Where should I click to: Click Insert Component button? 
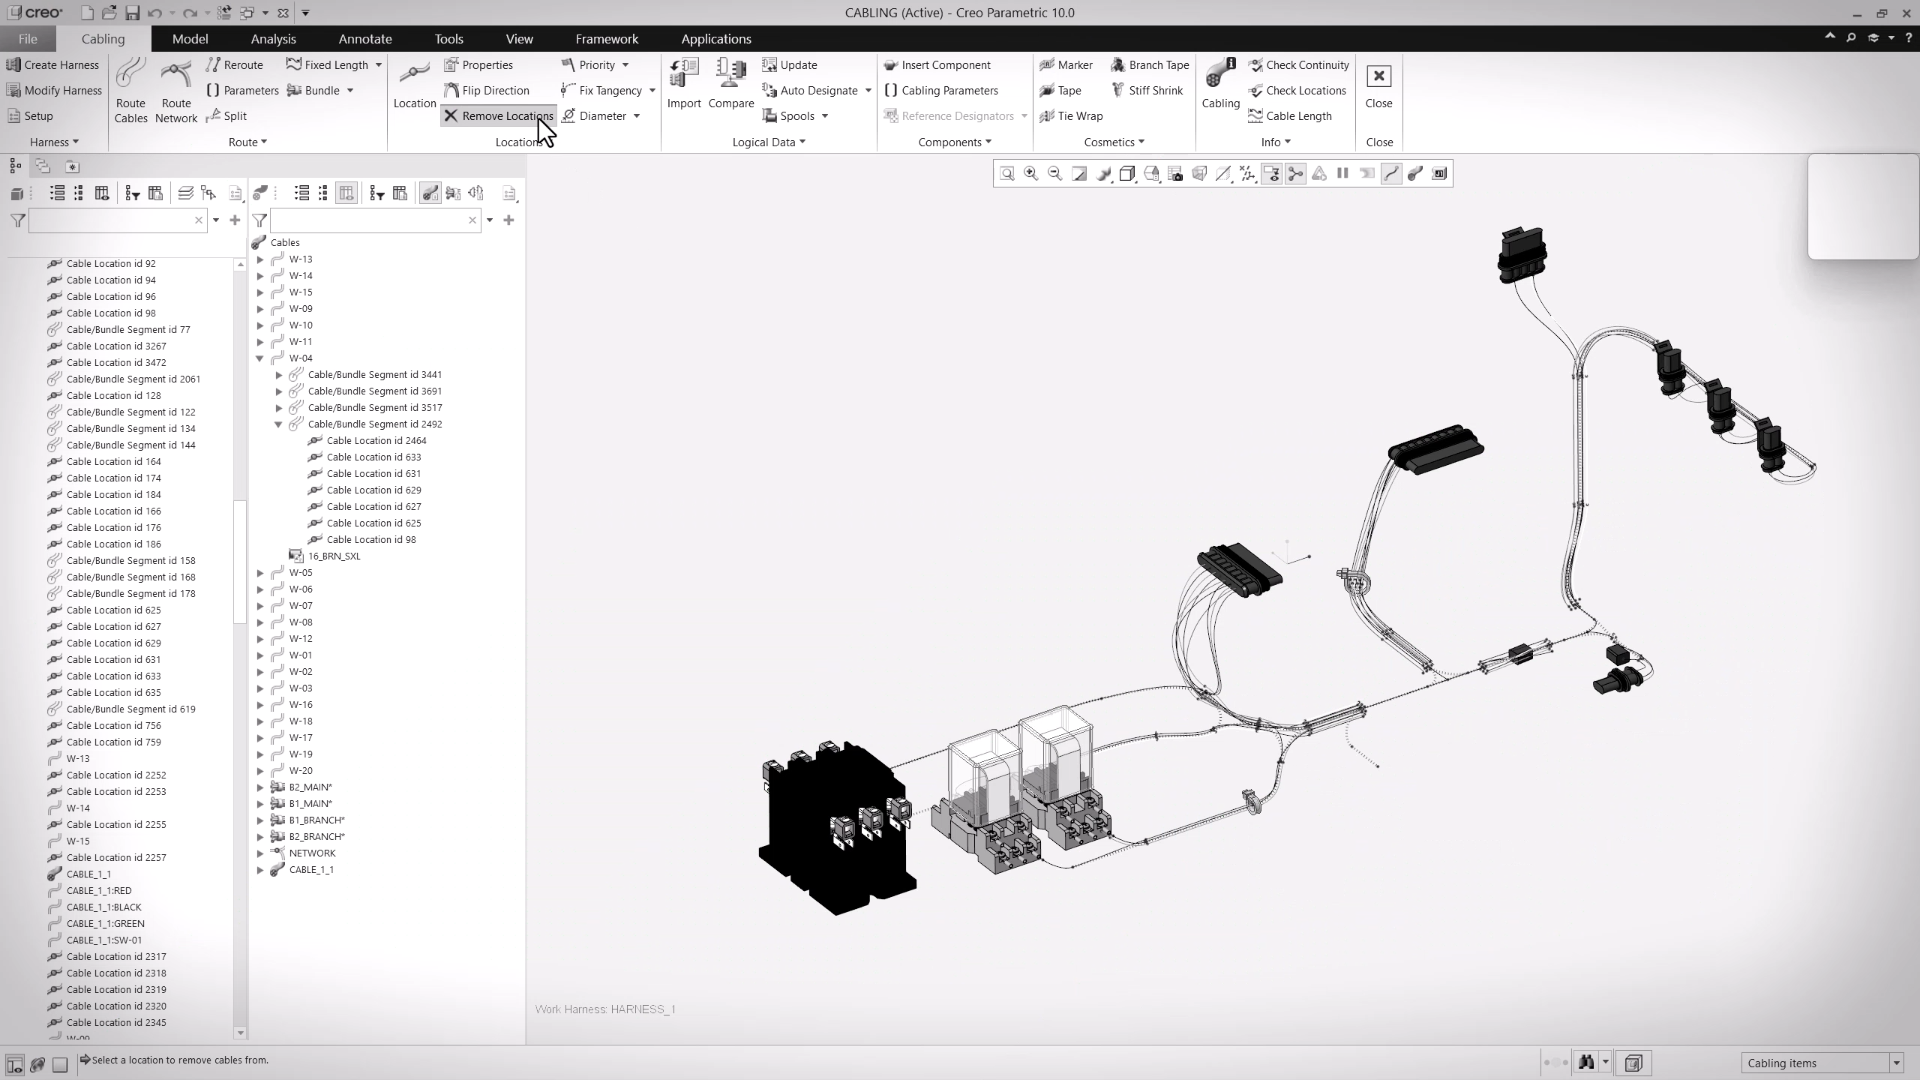tap(937, 65)
